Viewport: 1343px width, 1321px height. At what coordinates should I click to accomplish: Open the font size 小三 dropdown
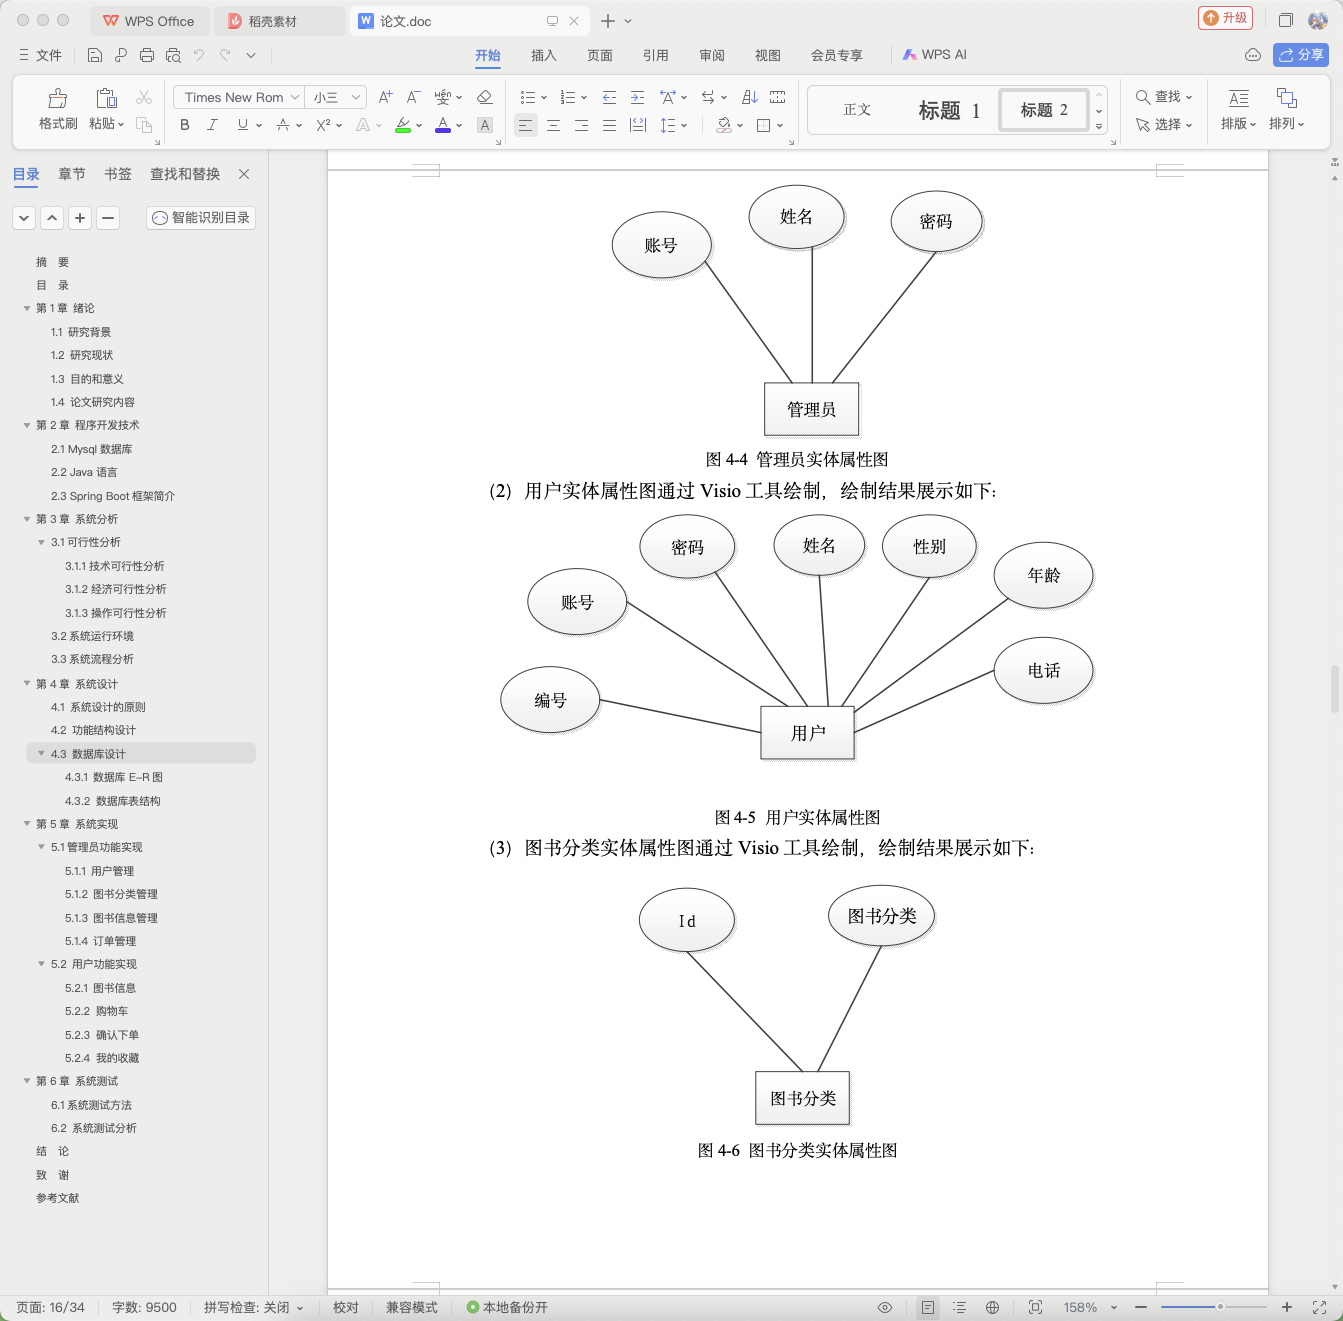coord(335,97)
